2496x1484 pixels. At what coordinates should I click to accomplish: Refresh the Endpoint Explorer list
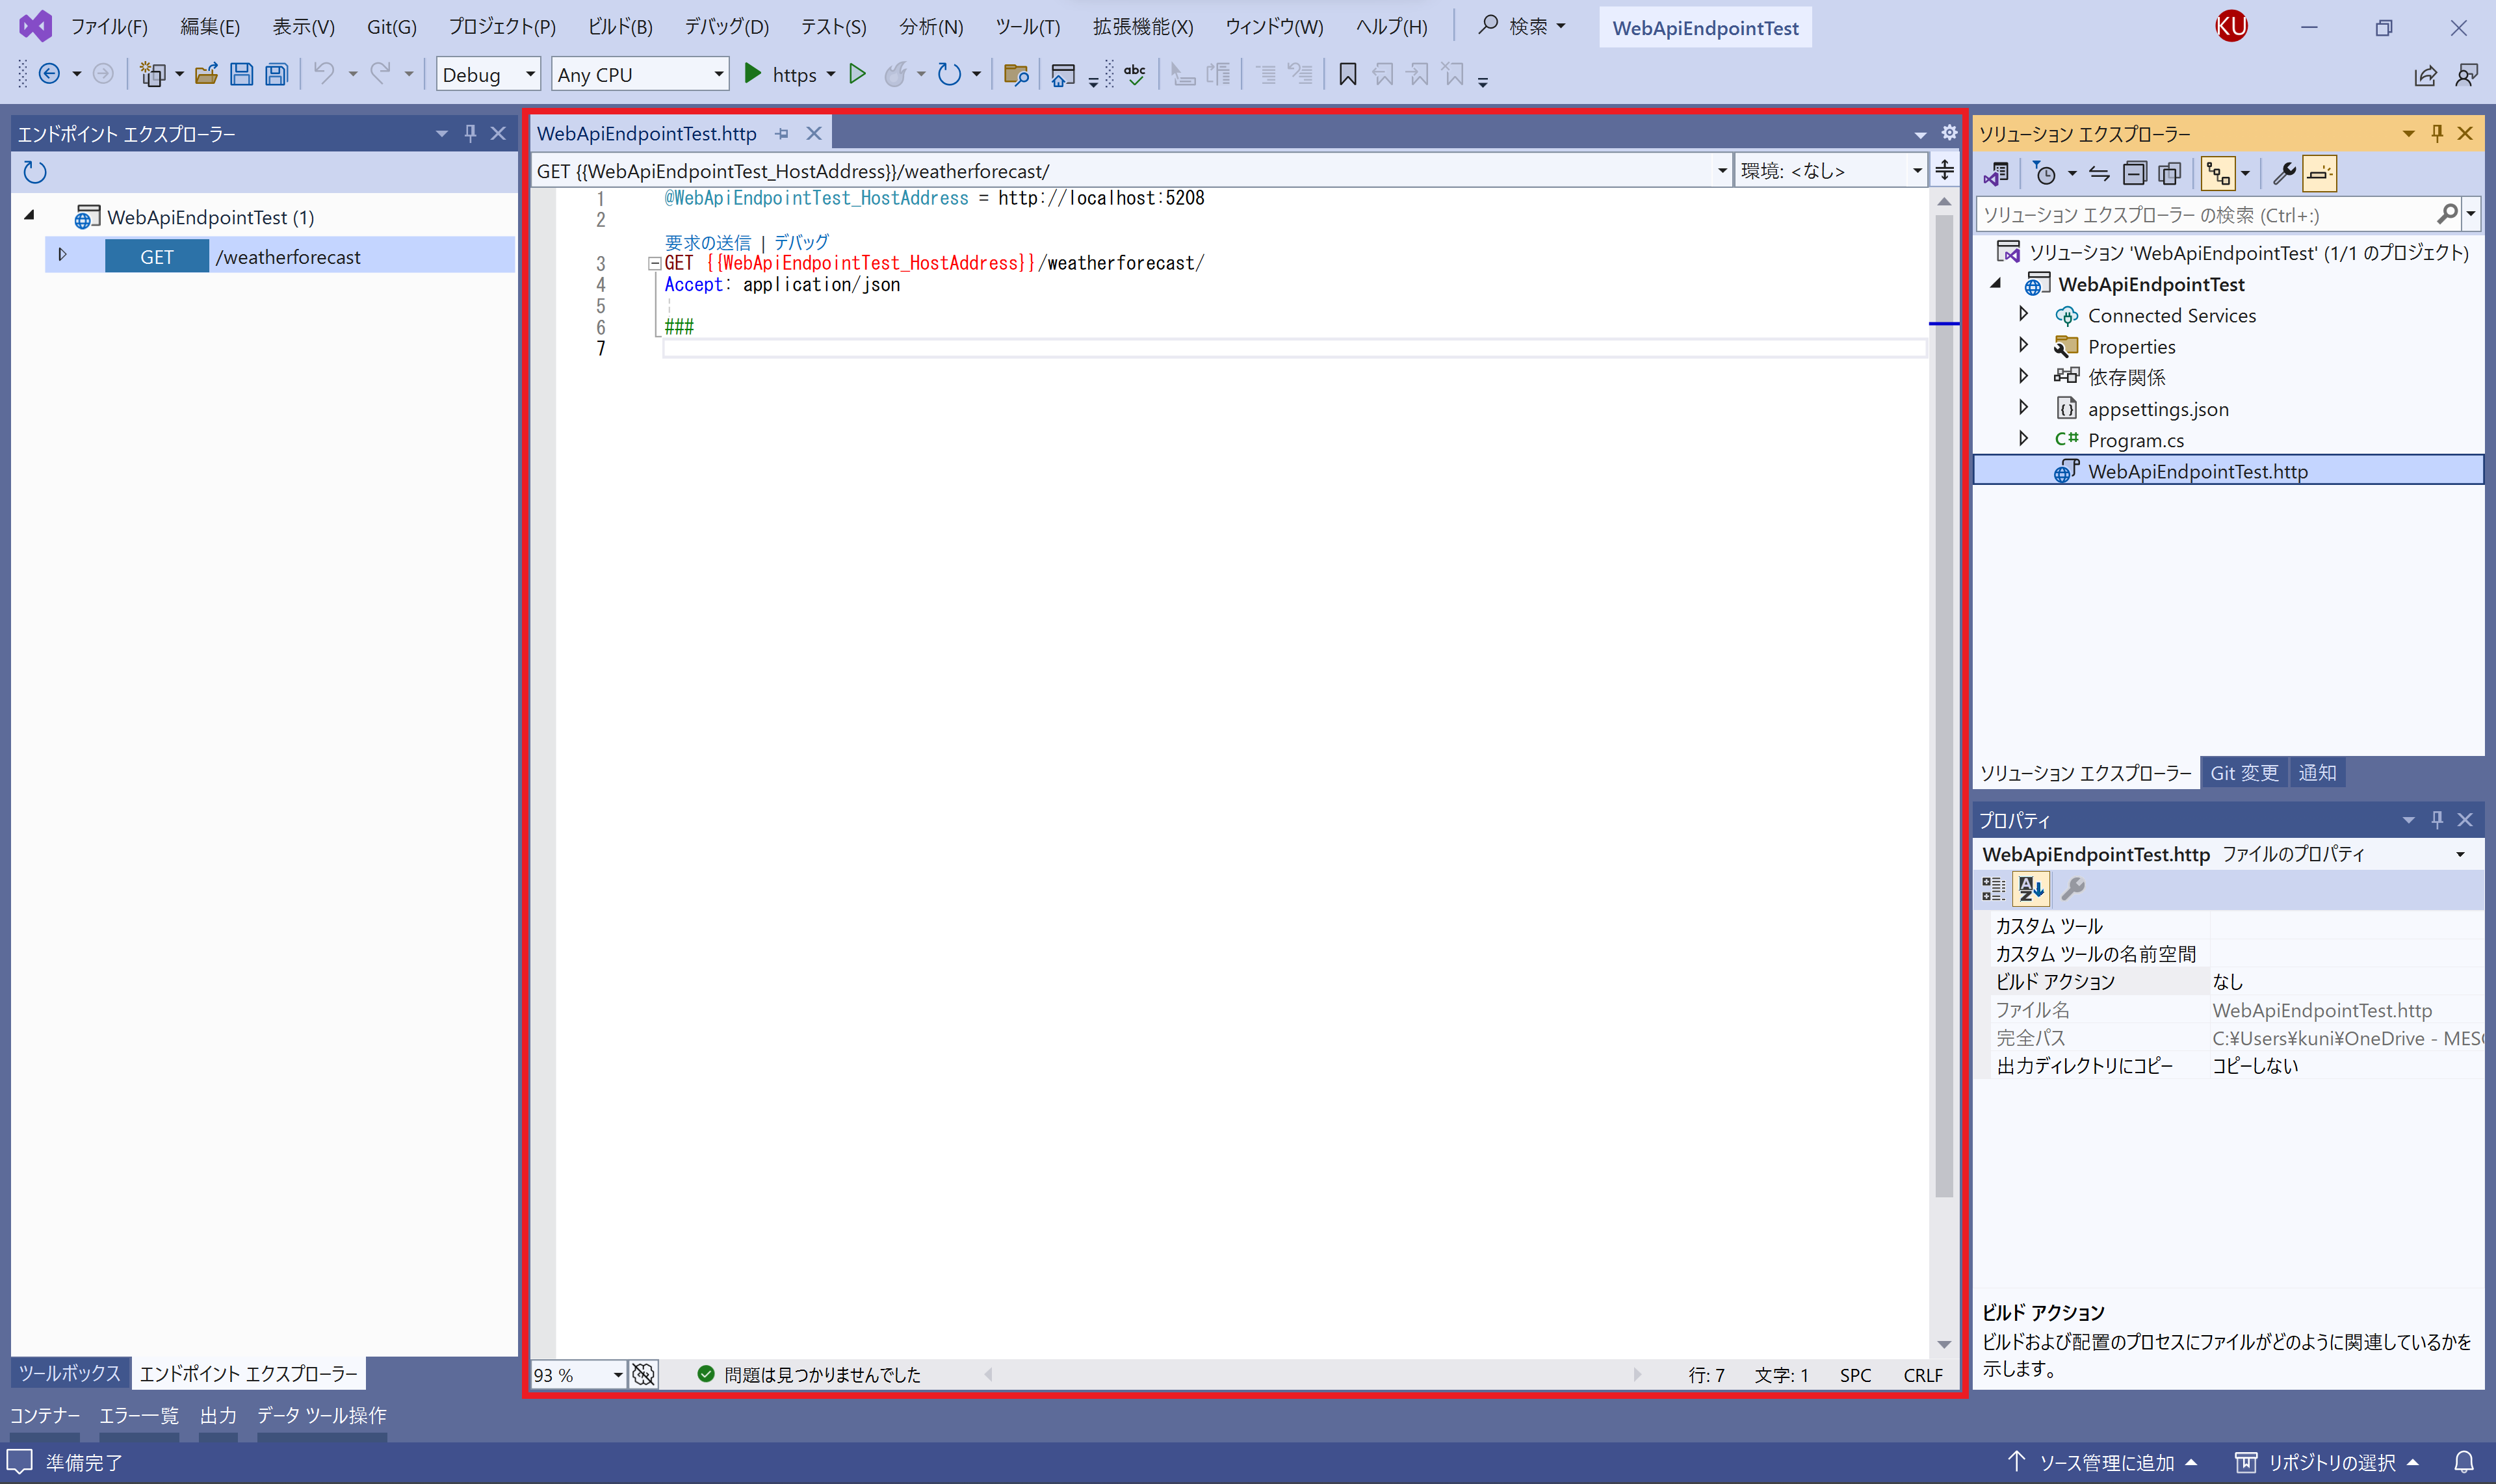click(35, 172)
